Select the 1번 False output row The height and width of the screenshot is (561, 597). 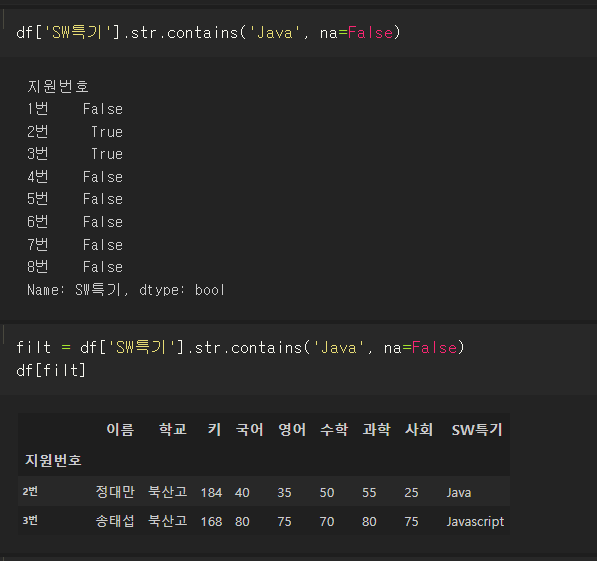pos(75,109)
